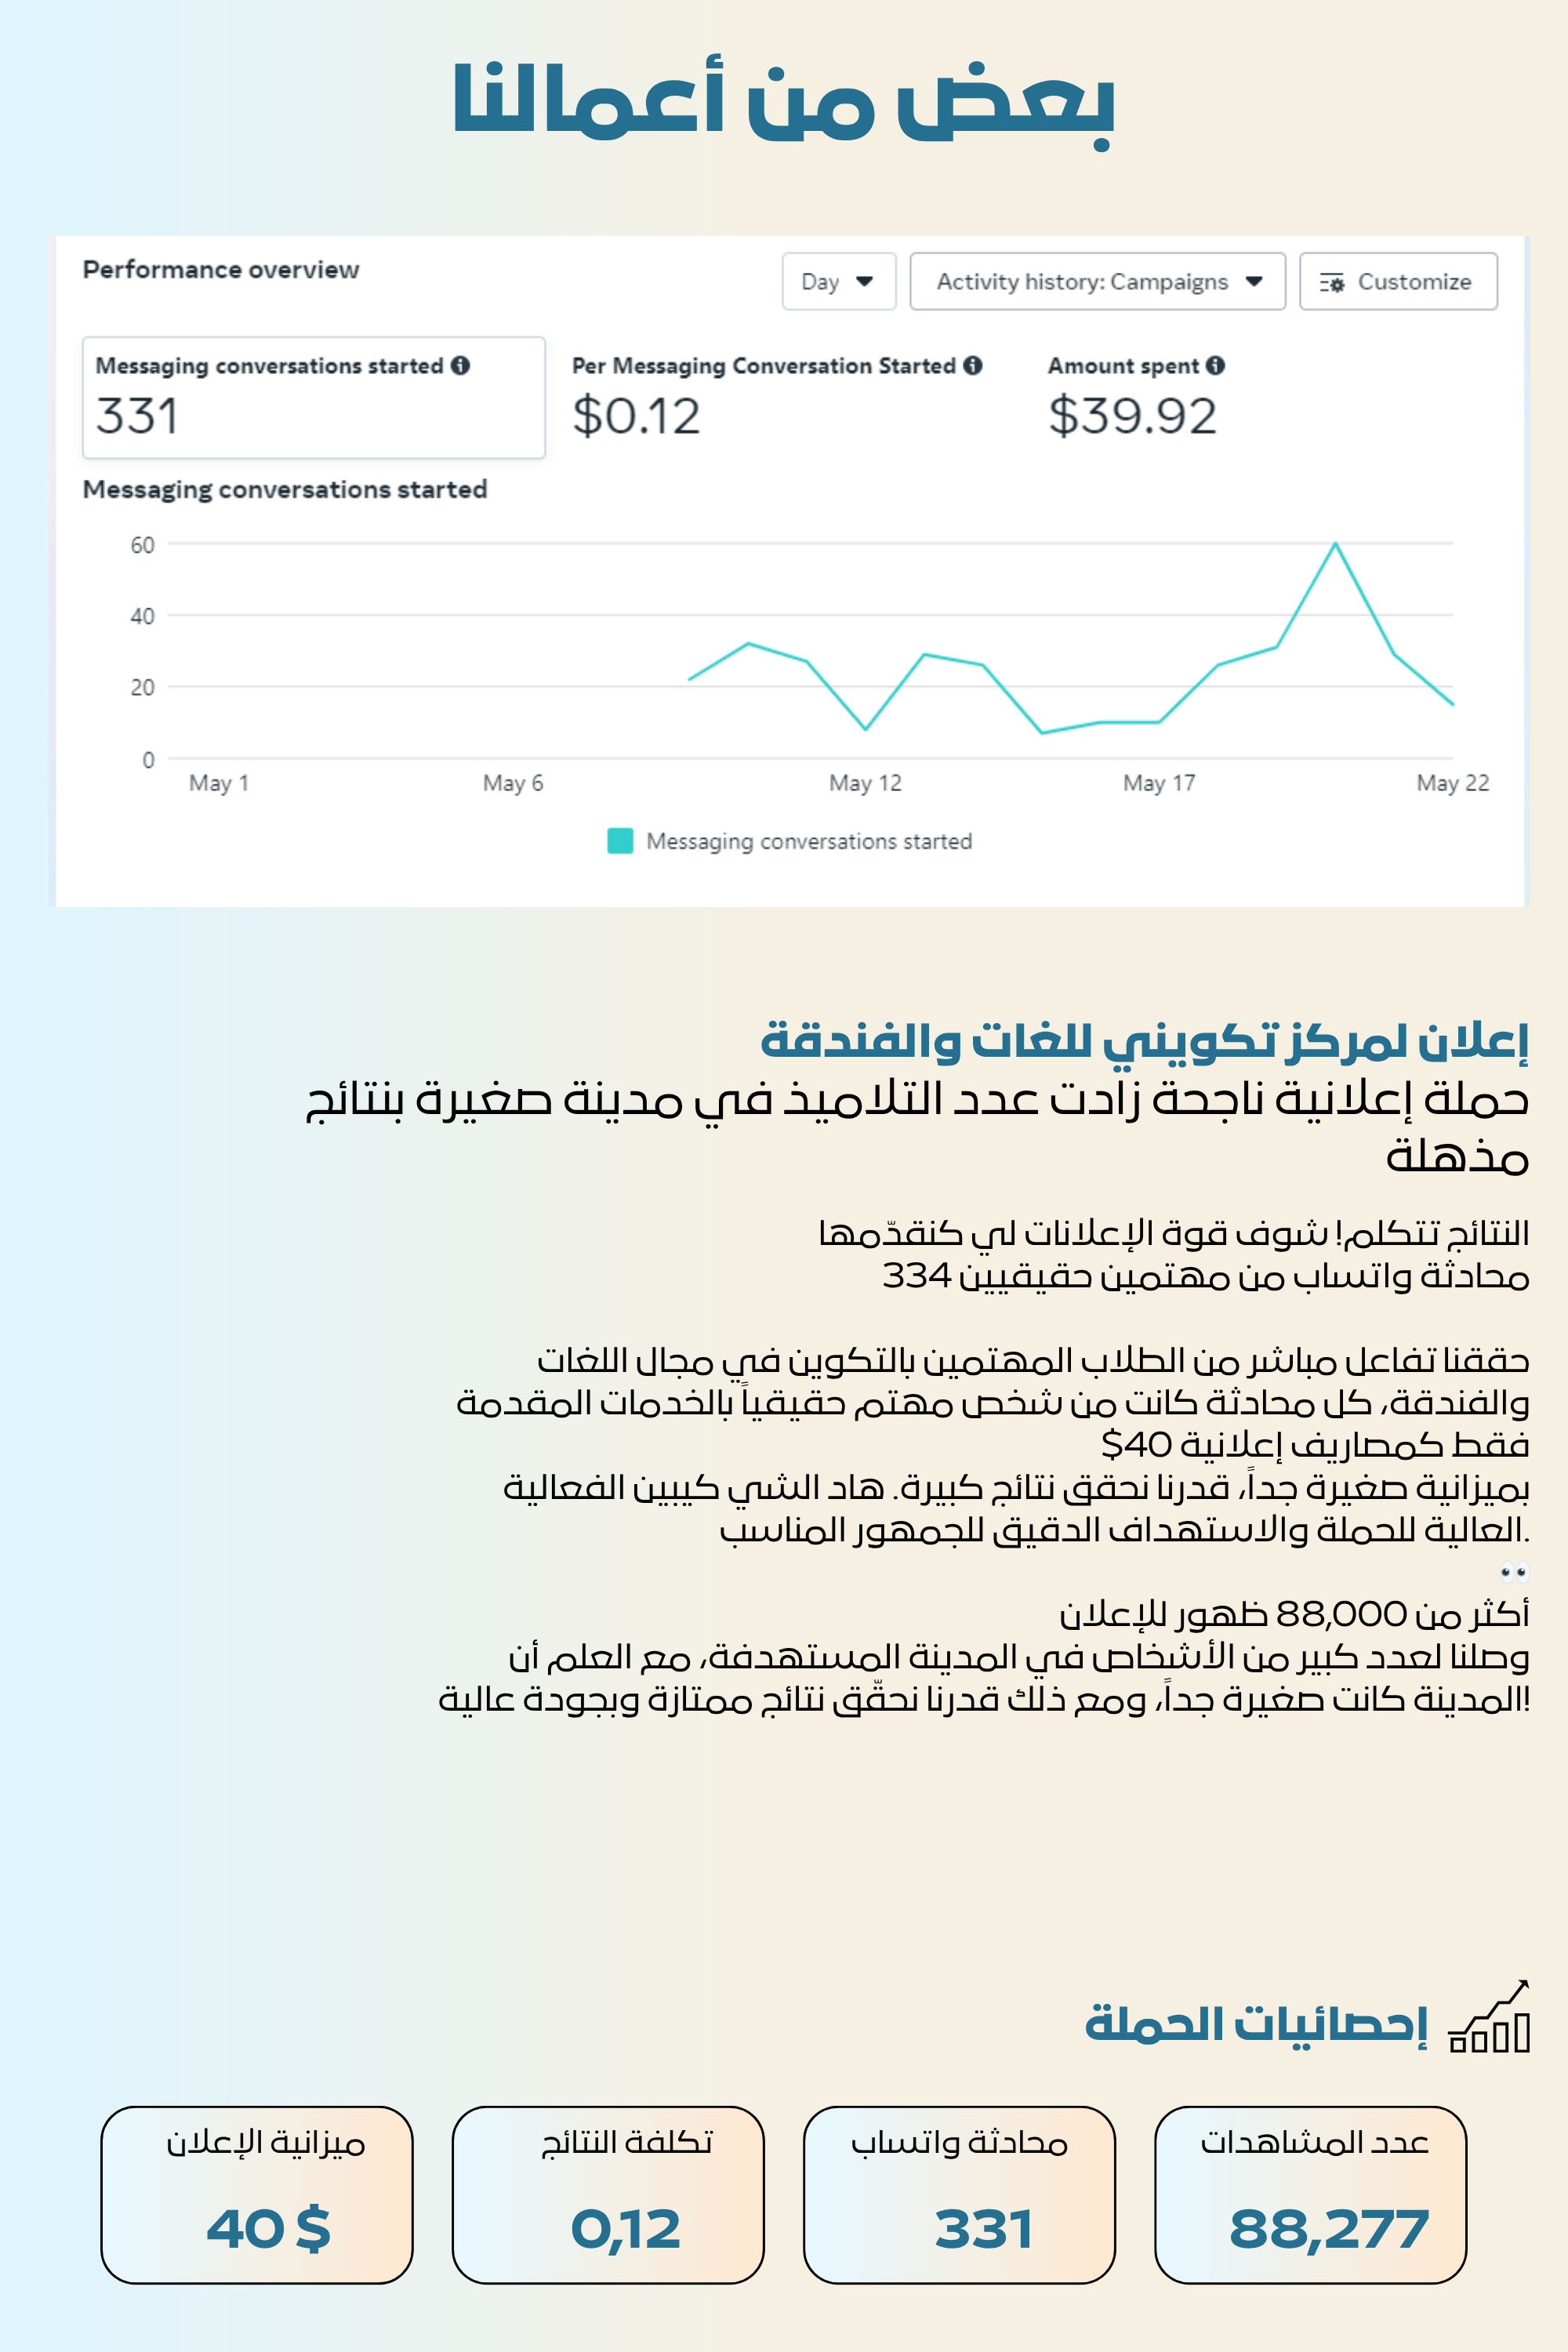Click the Customize button
Image resolution: width=1568 pixels, height=2352 pixels.
point(1397,282)
